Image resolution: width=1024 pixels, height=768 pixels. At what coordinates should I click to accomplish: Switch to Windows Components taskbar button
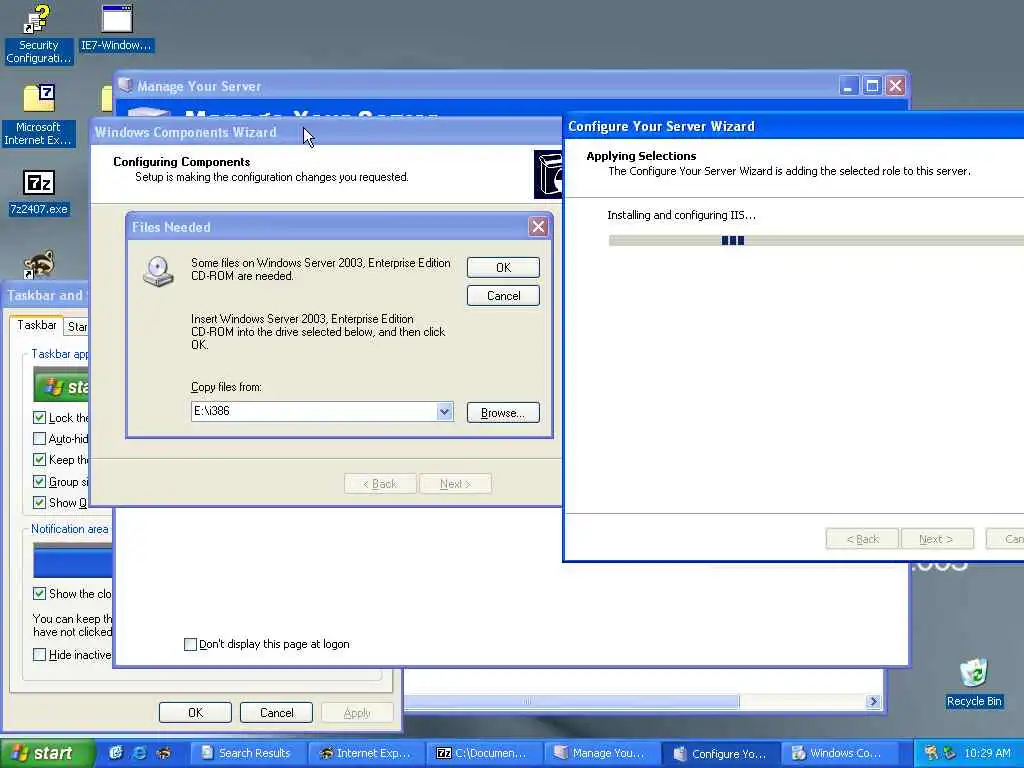pos(840,753)
